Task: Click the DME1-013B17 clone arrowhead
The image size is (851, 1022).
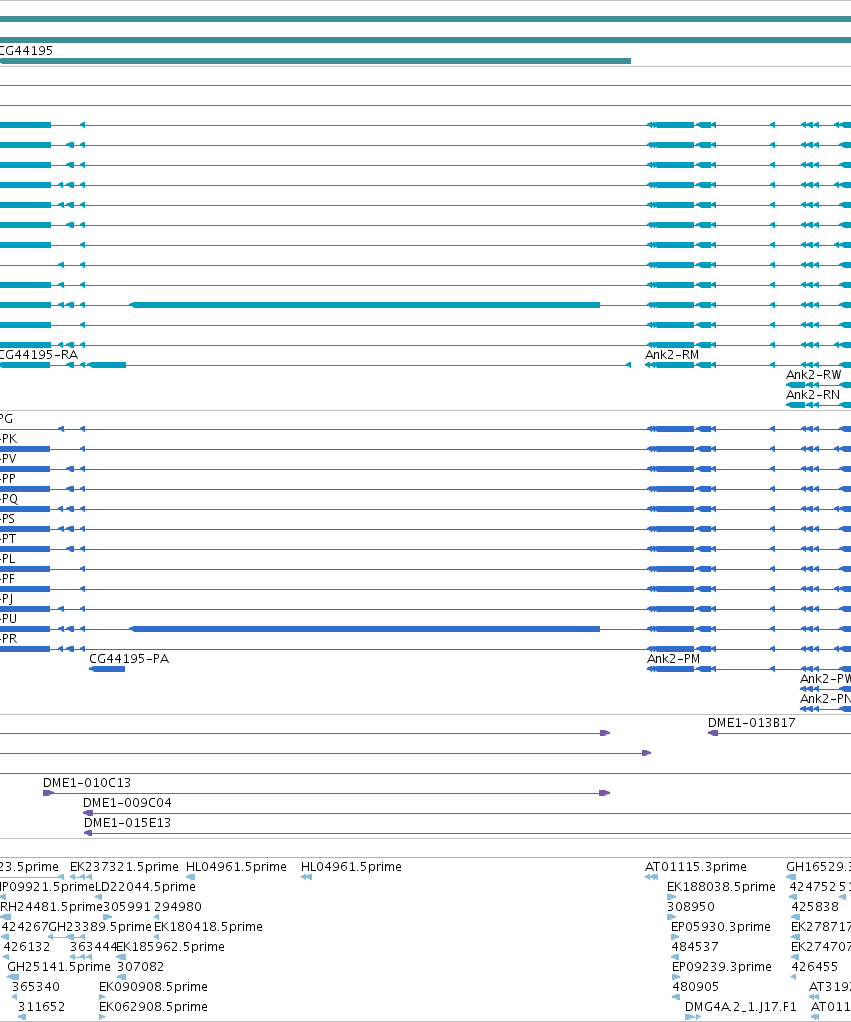Action: (713, 733)
